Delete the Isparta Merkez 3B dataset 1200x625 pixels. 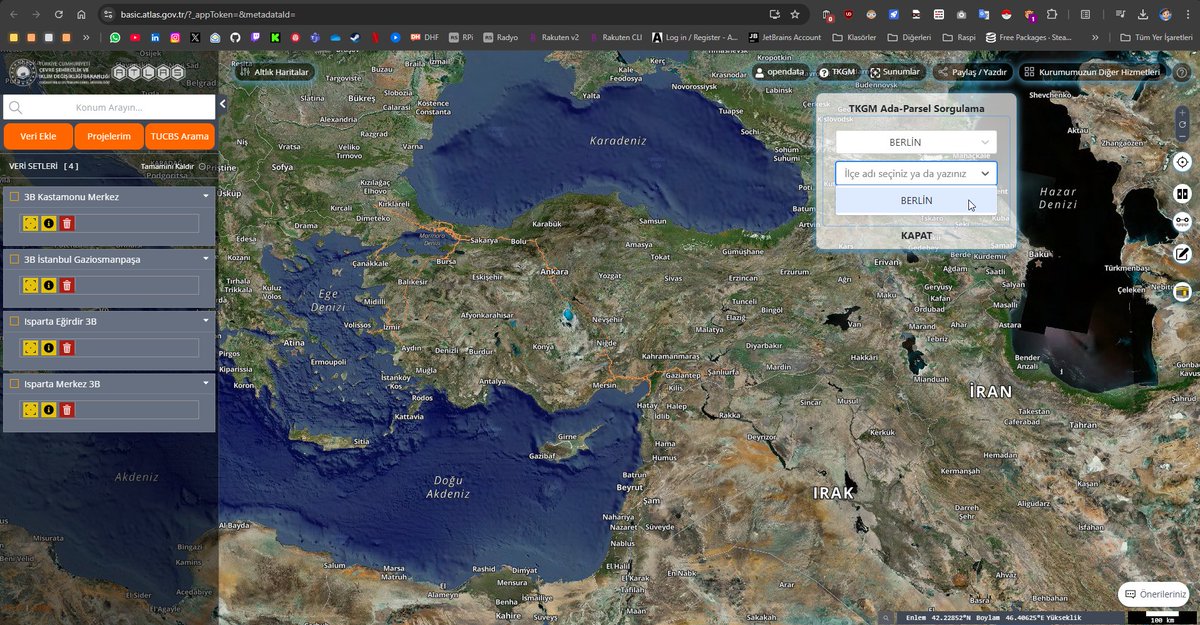[x=67, y=409]
